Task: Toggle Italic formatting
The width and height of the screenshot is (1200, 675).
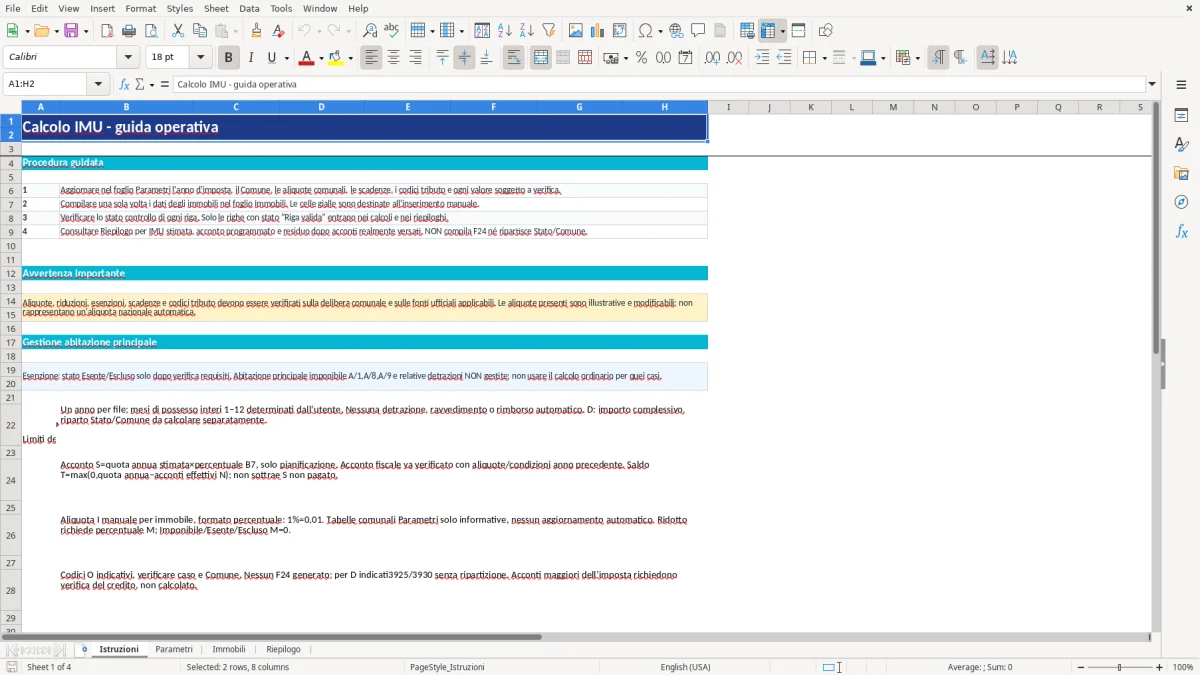Action: click(x=250, y=58)
